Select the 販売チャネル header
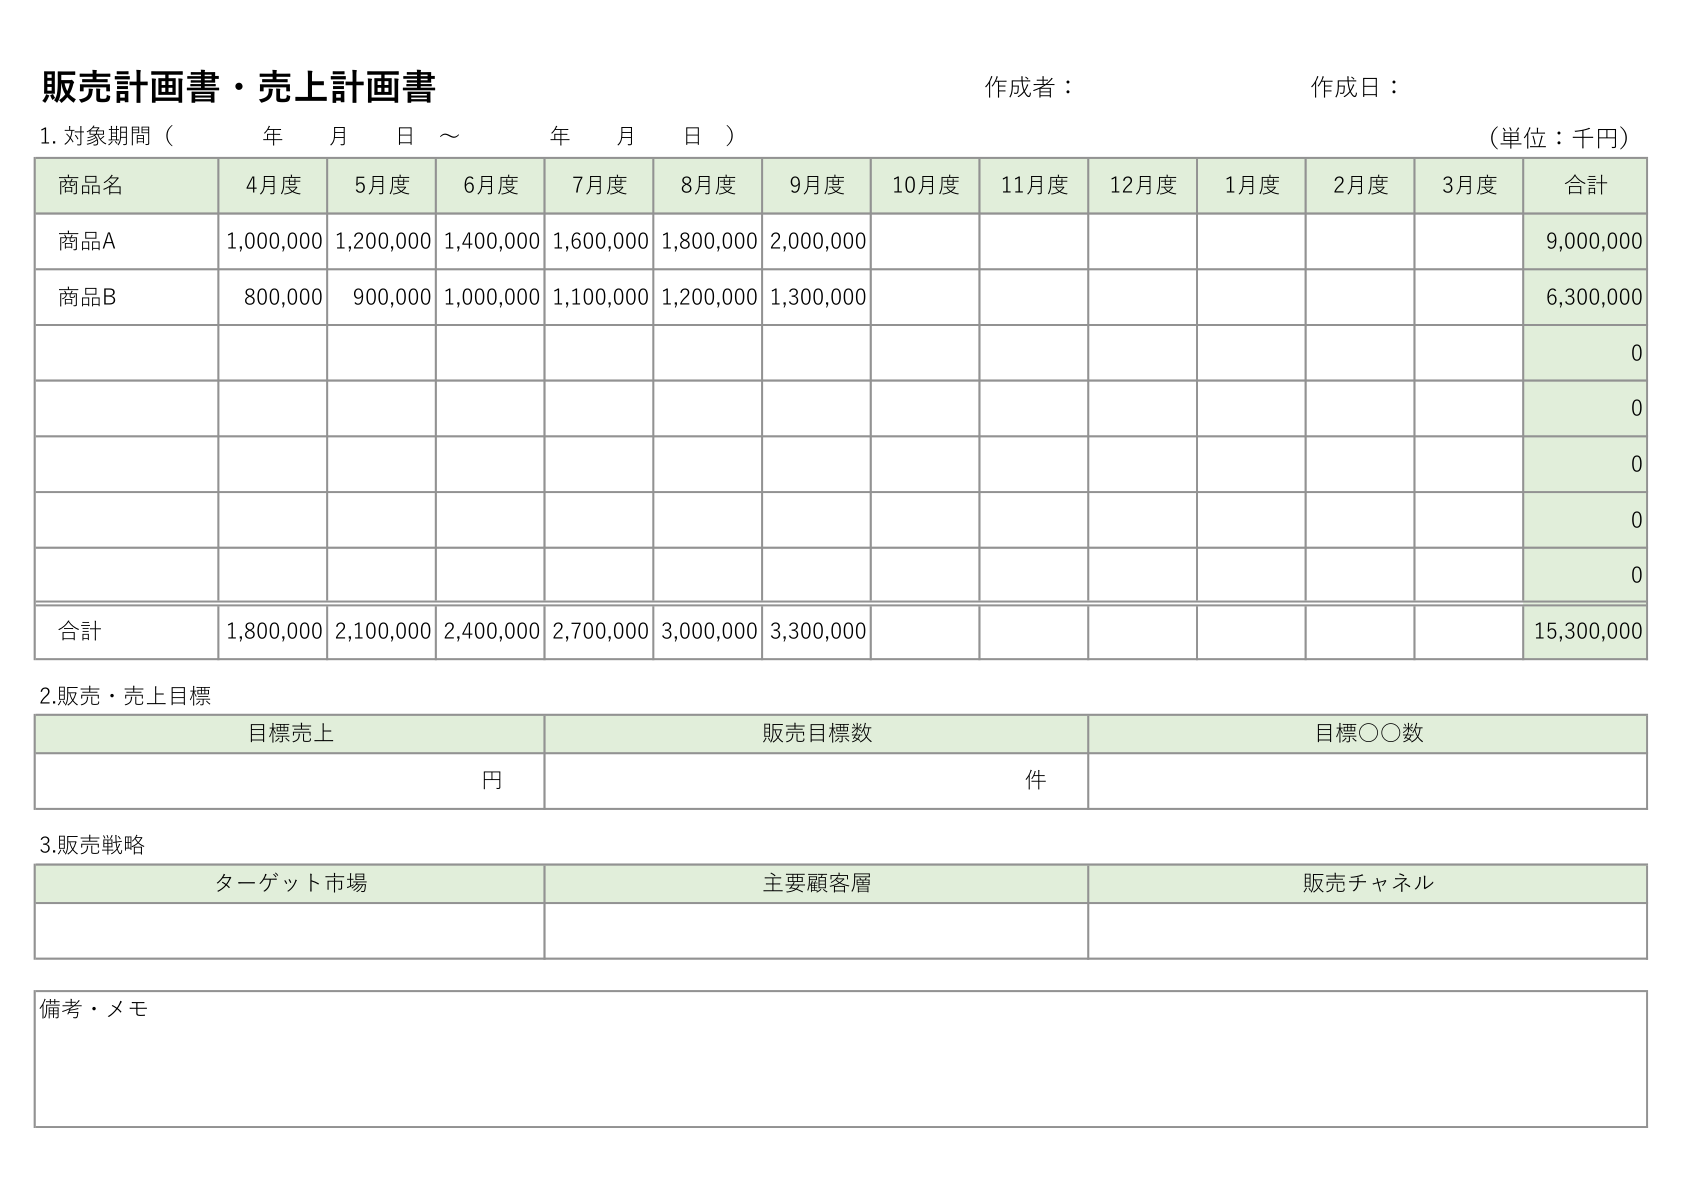1684x1191 pixels. [1368, 884]
